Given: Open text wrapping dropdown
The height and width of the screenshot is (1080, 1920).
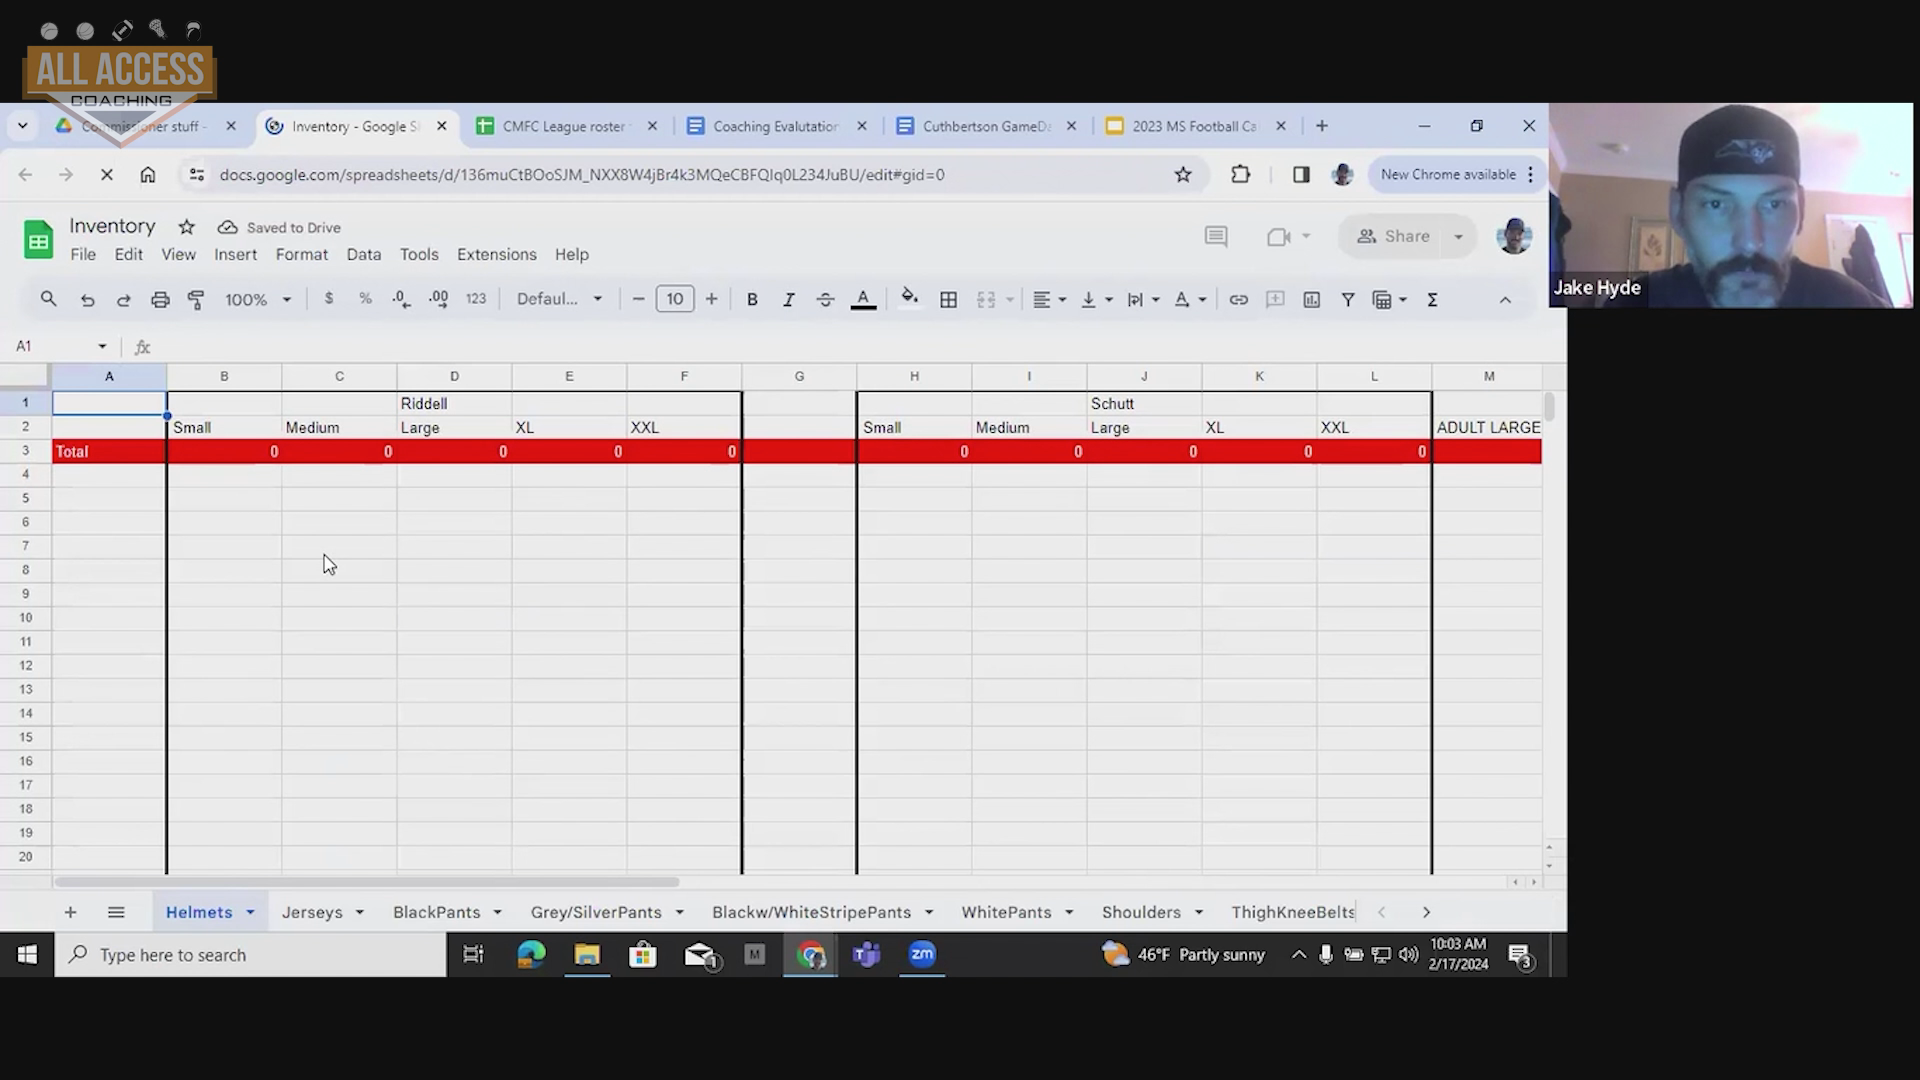Looking at the screenshot, I should 1143,299.
